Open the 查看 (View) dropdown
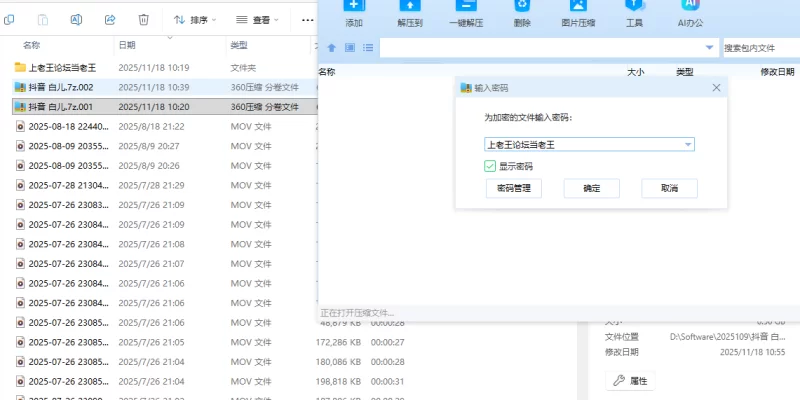Image resolution: width=800 pixels, height=400 pixels. [x=257, y=19]
